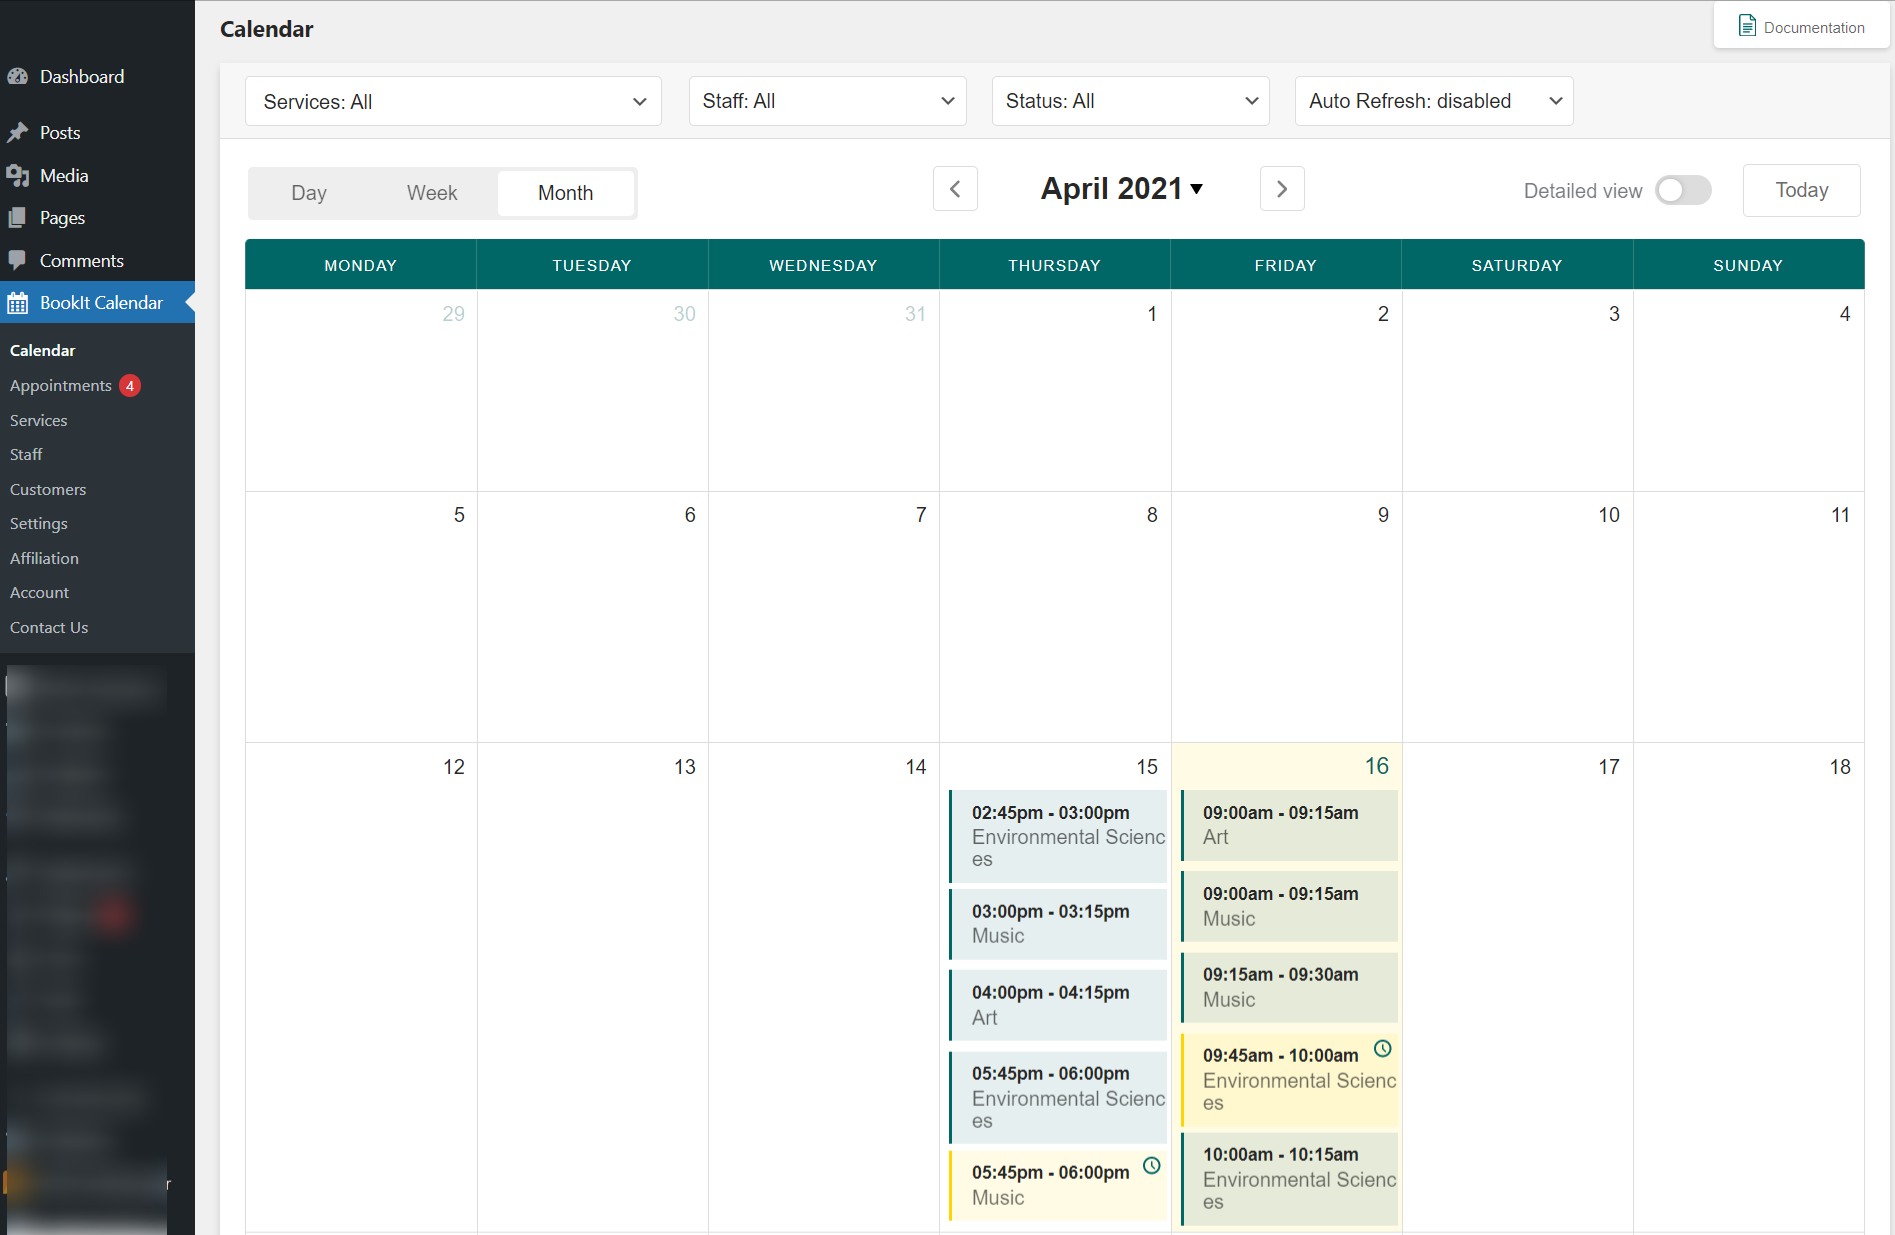
Task: Select the Pages icon in sidebar
Action: (x=19, y=217)
